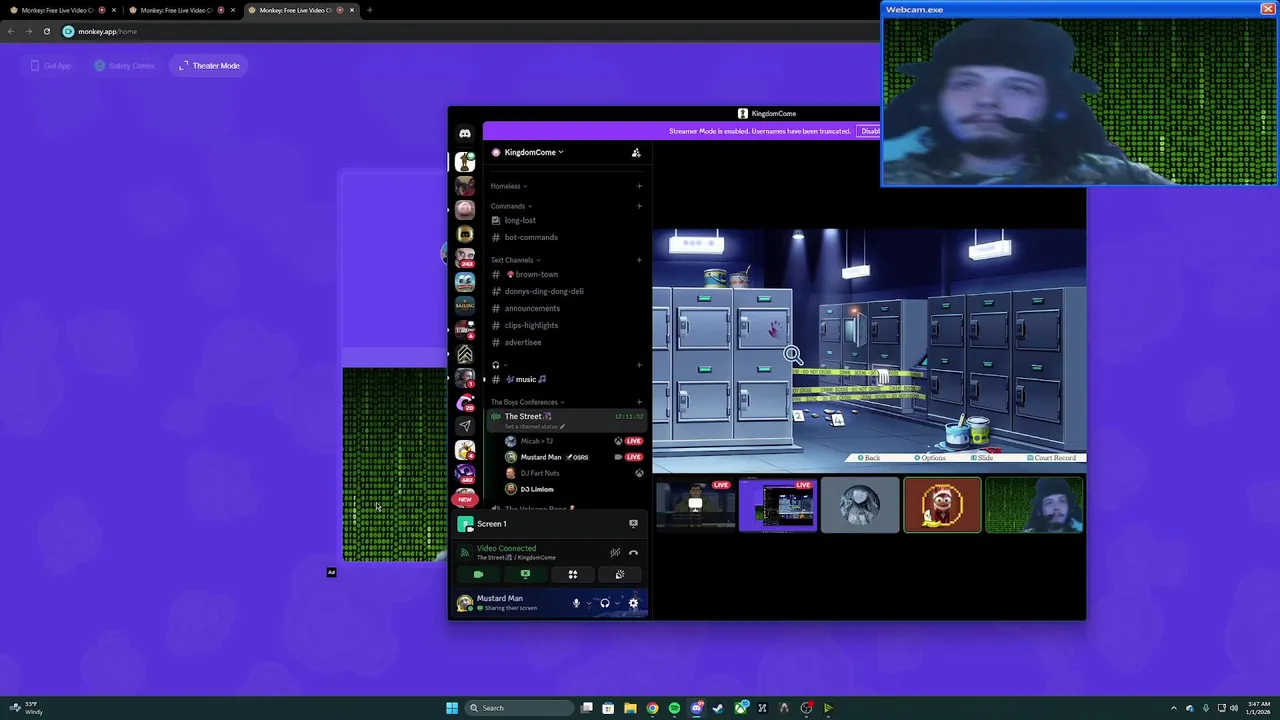Image resolution: width=1280 pixels, height=720 pixels.
Task: Deafen with the headphones icon
Action: pyautogui.click(x=605, y=603)
